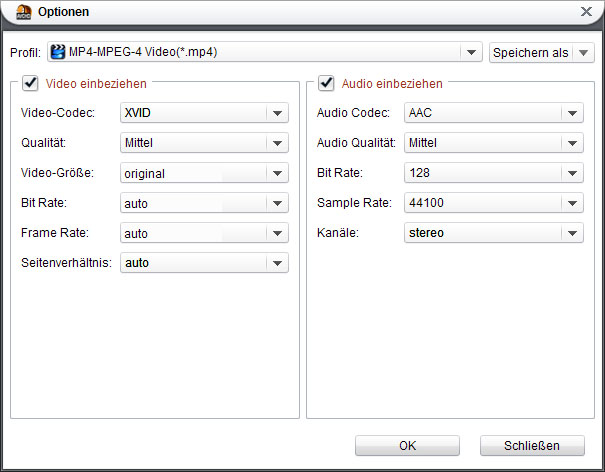Open the Audio Codec AAC dropdown

tap(493, 113)
